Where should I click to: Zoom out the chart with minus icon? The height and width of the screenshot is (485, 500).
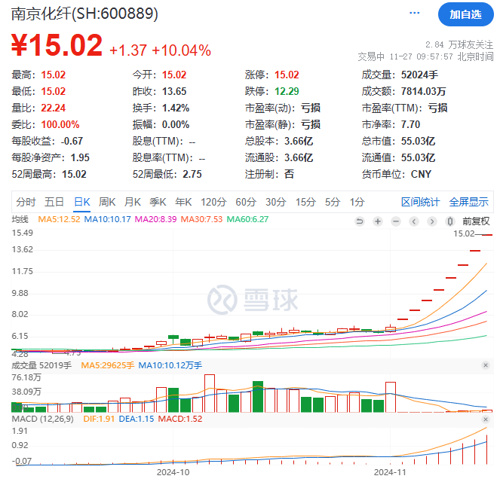coord(396,221)
